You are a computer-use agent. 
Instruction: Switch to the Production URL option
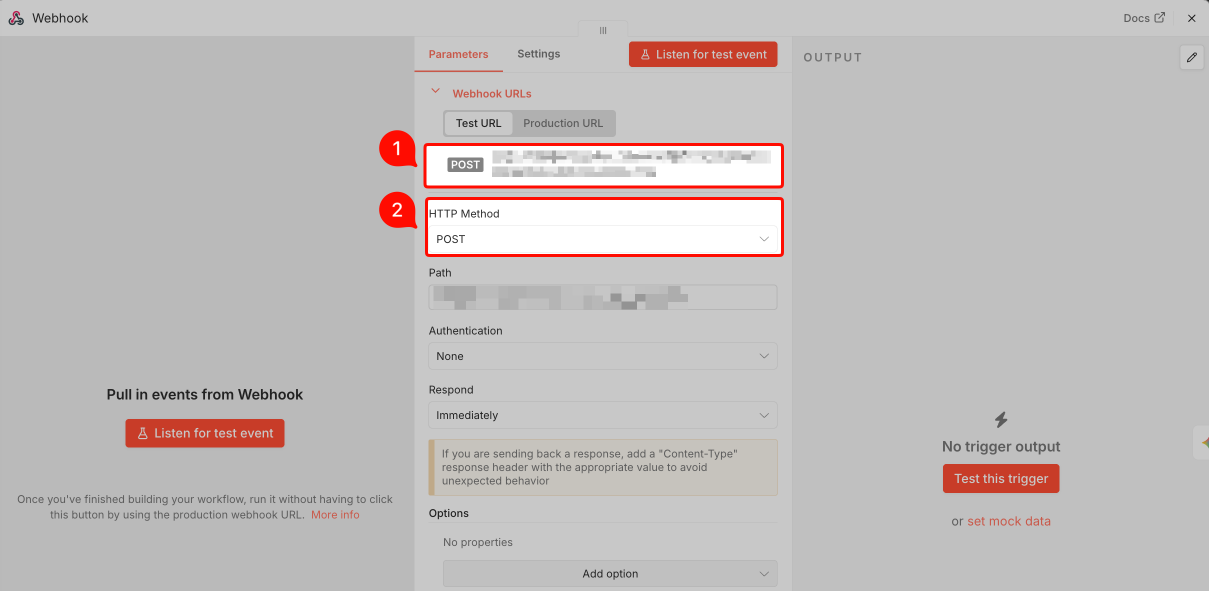563,123
